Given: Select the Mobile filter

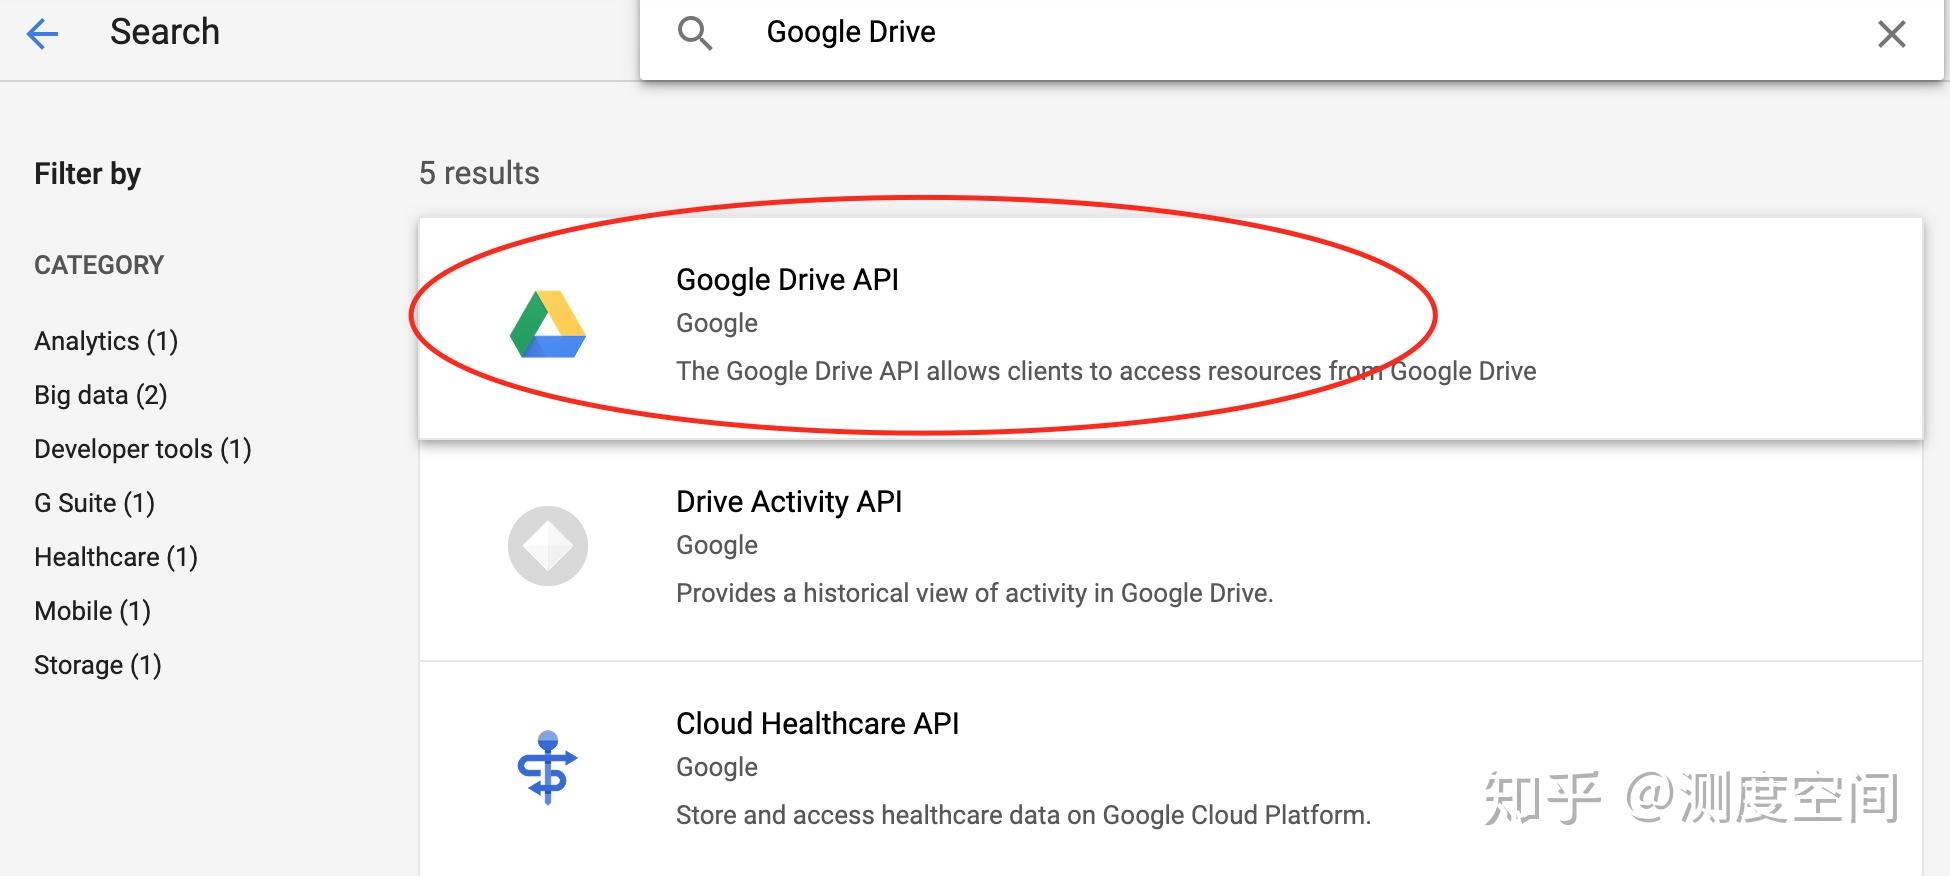Looking at the screenshot, I should (92, 610).
